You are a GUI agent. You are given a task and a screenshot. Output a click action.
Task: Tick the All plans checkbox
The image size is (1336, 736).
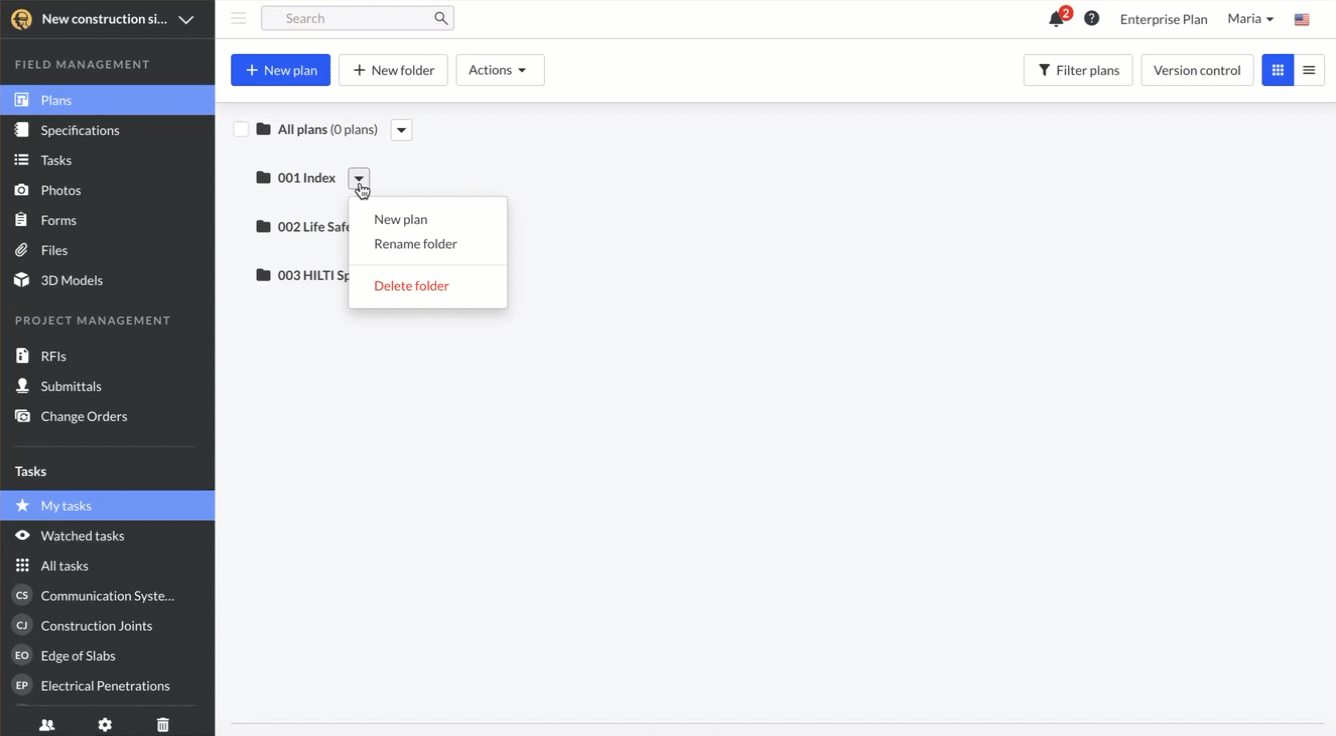pos(241,130)
